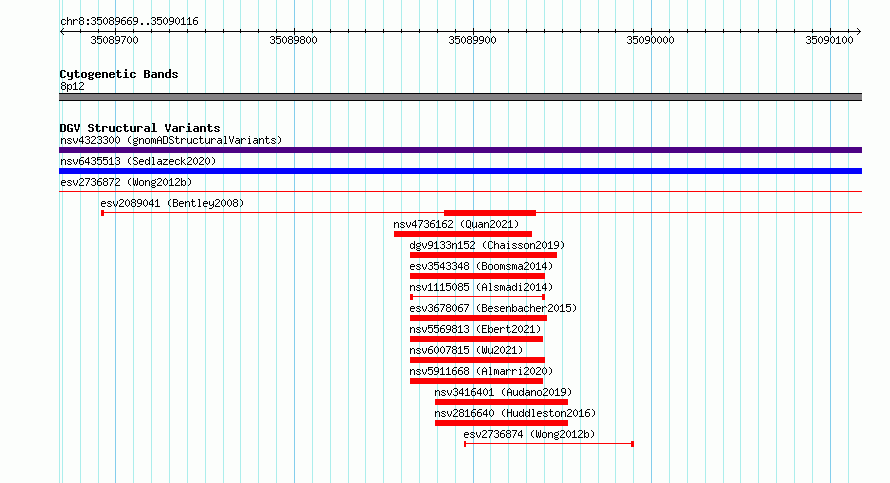This screenshot has width=890, height=483.
Task: Click the red bar under esv3543348
Action: click(x=477, y=276)
